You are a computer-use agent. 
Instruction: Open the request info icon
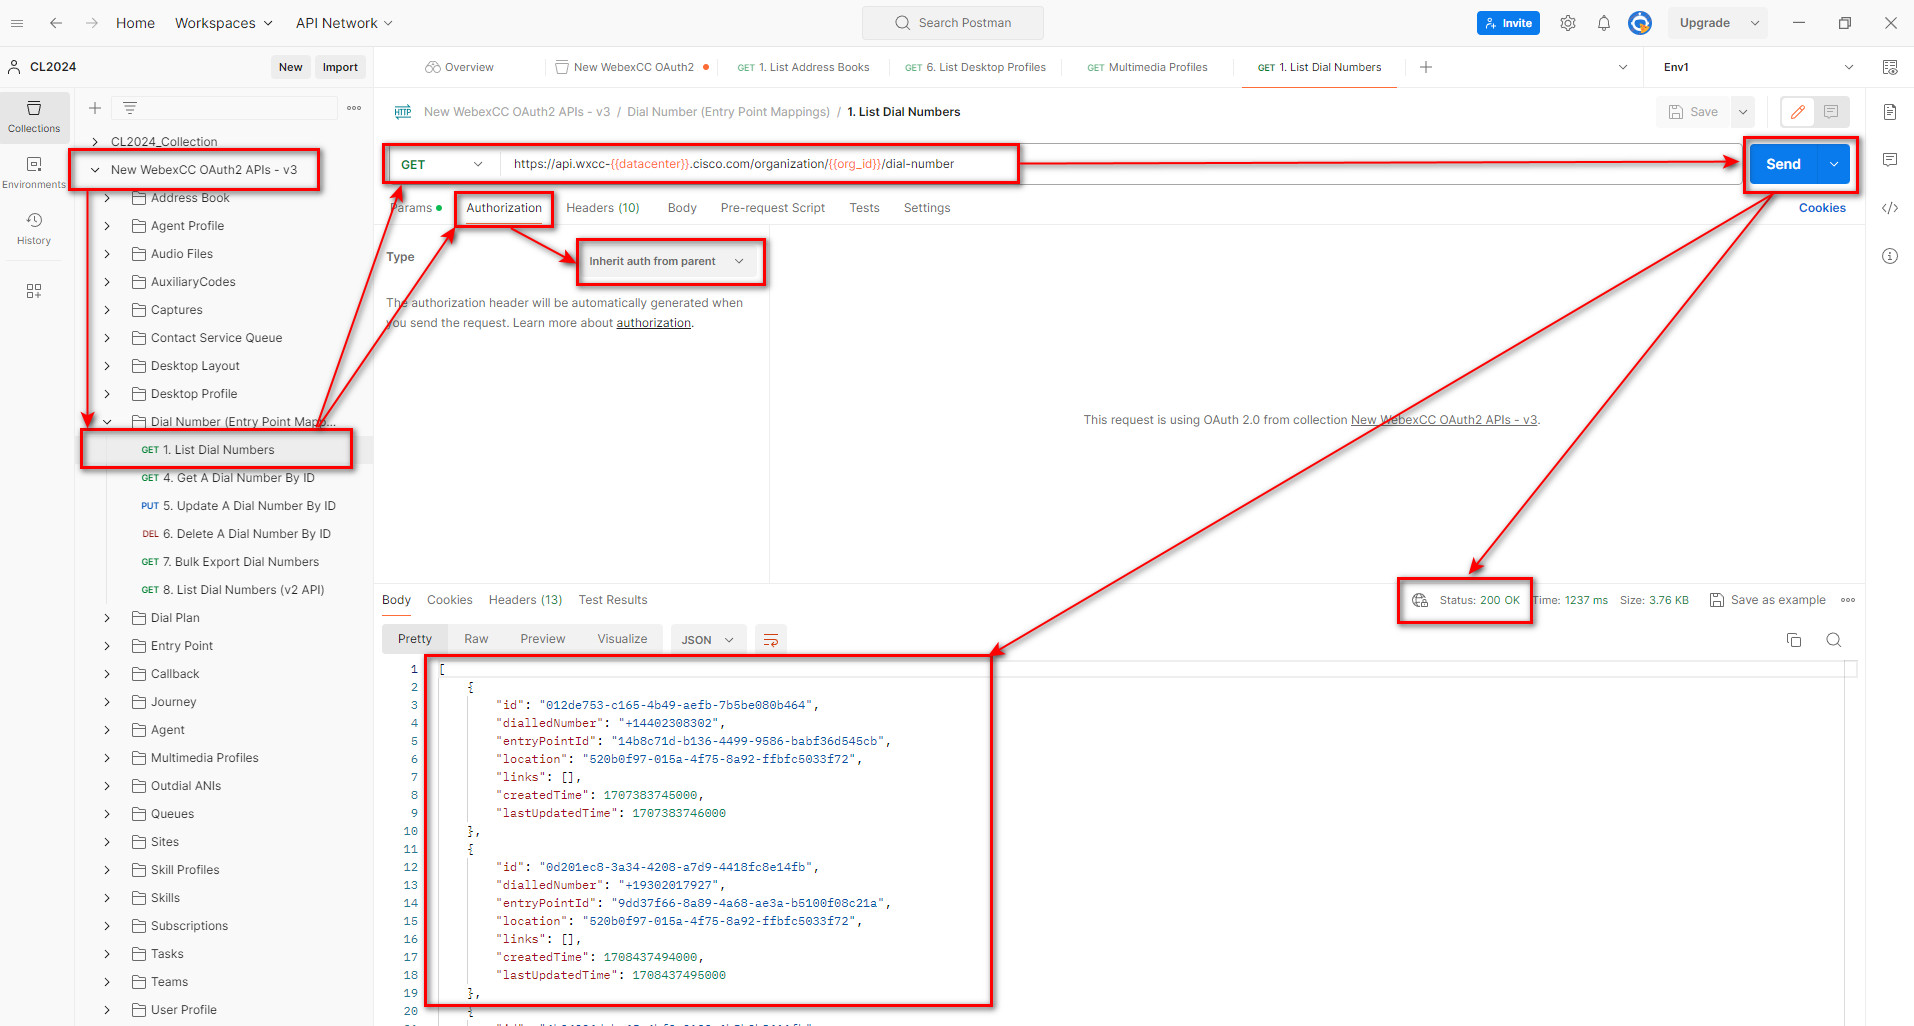coord(1890,256)
